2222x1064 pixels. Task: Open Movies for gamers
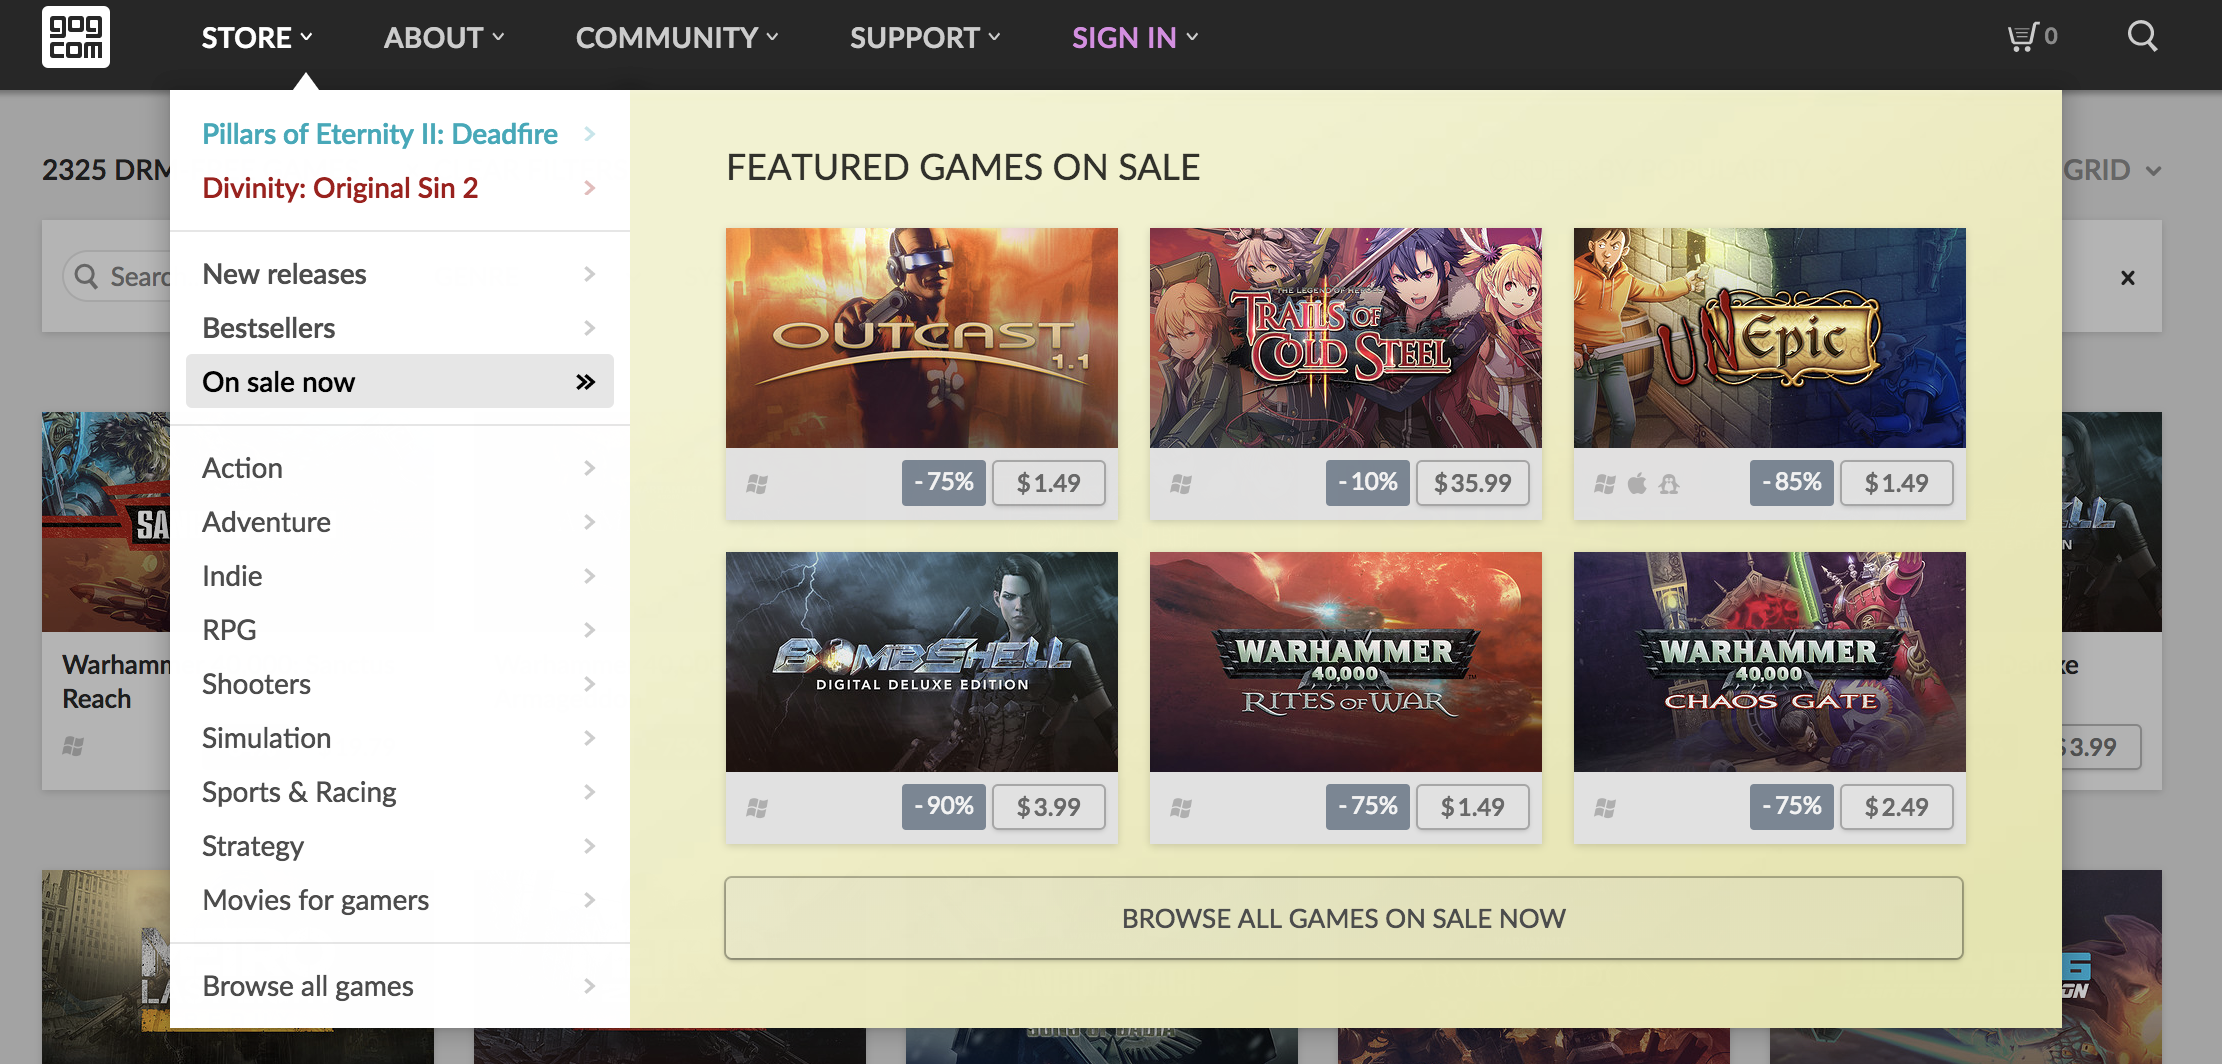[x=400, y=900]
